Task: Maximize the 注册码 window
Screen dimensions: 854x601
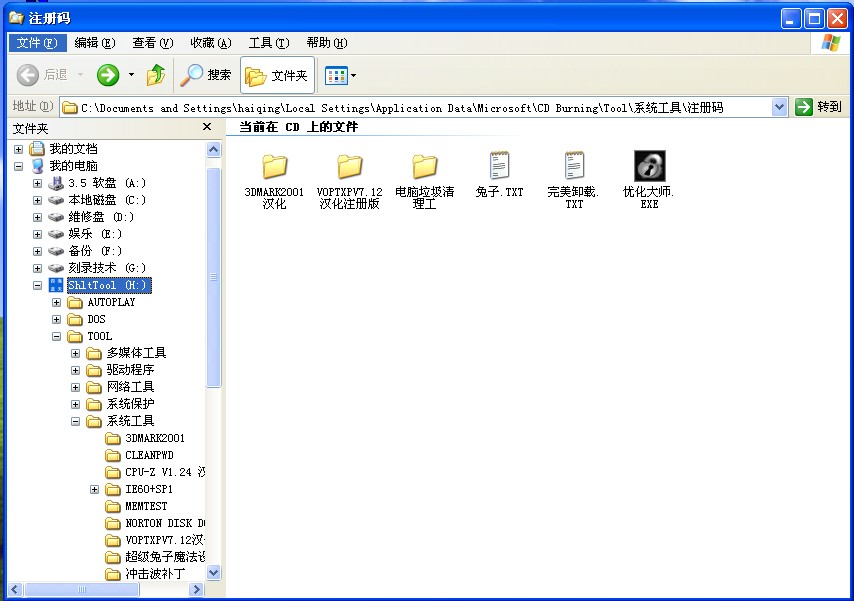Action: click(x=814, y=19)
